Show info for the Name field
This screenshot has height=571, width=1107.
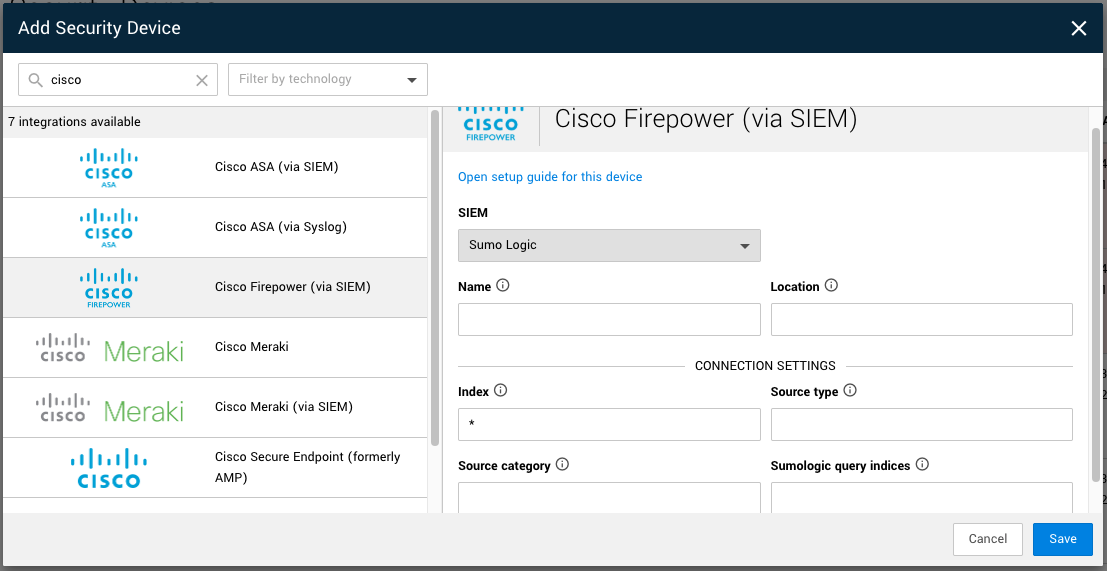pyautogui.click(x=503, y=286)
